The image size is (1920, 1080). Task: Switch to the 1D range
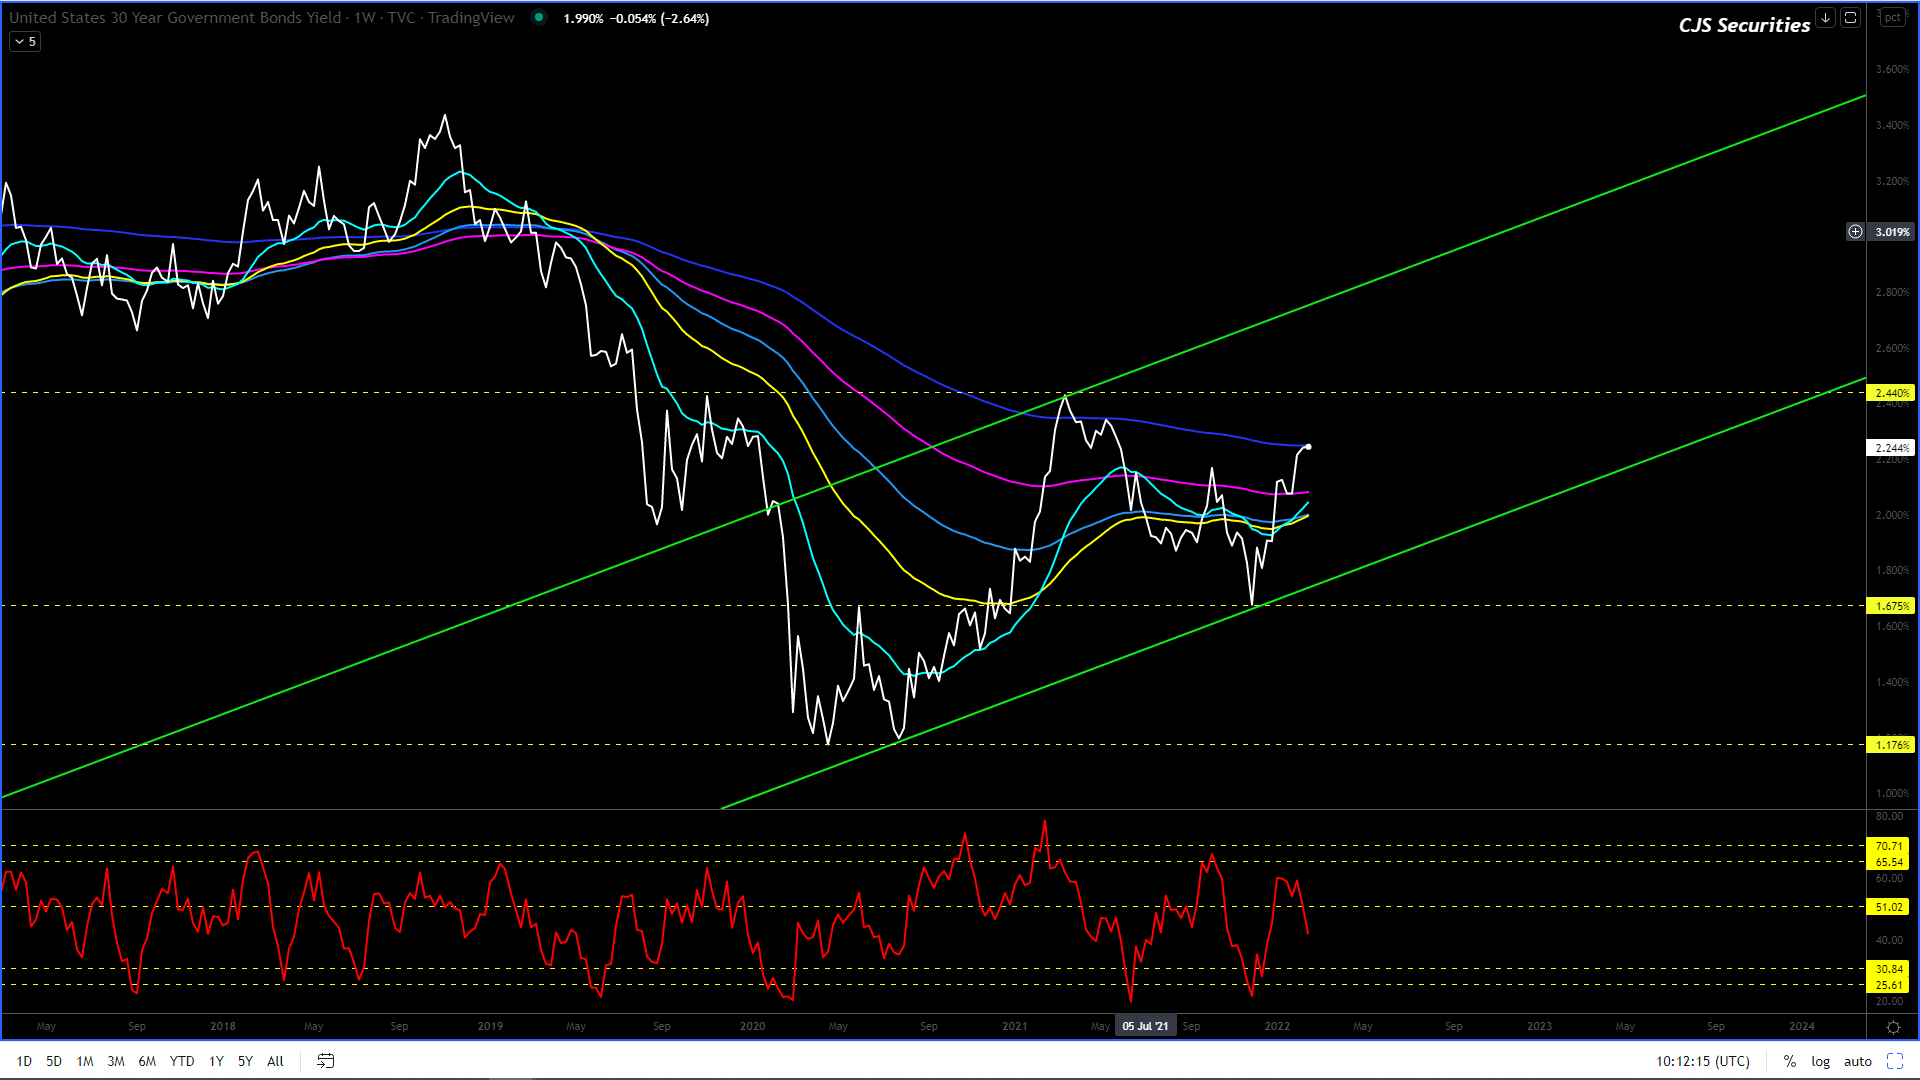[x=24, y=1061]
